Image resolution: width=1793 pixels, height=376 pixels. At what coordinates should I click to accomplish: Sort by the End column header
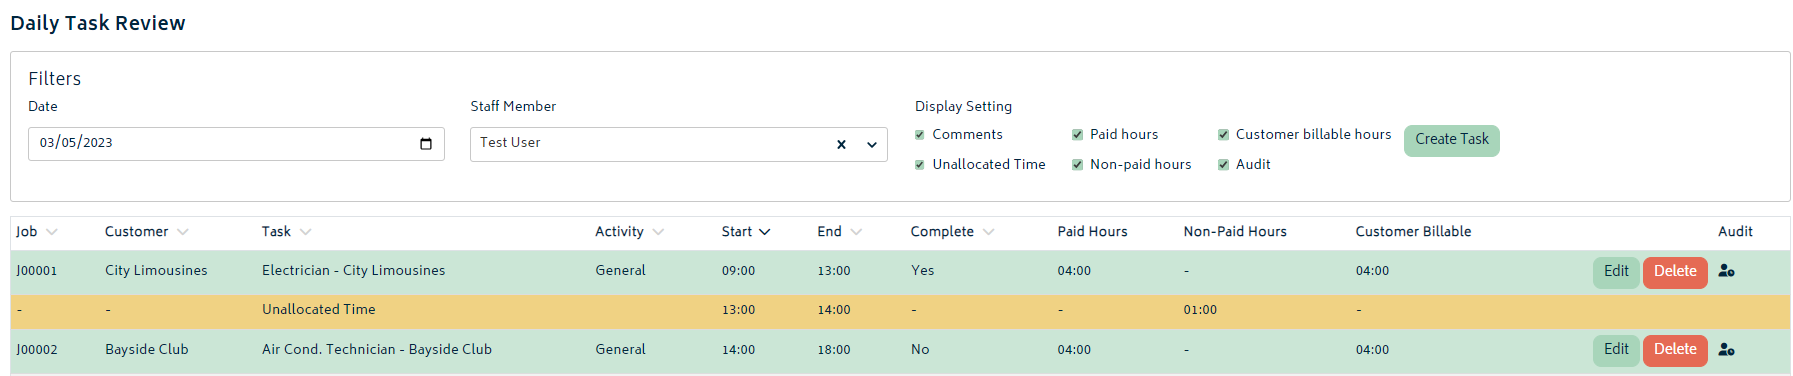point(839,232)
